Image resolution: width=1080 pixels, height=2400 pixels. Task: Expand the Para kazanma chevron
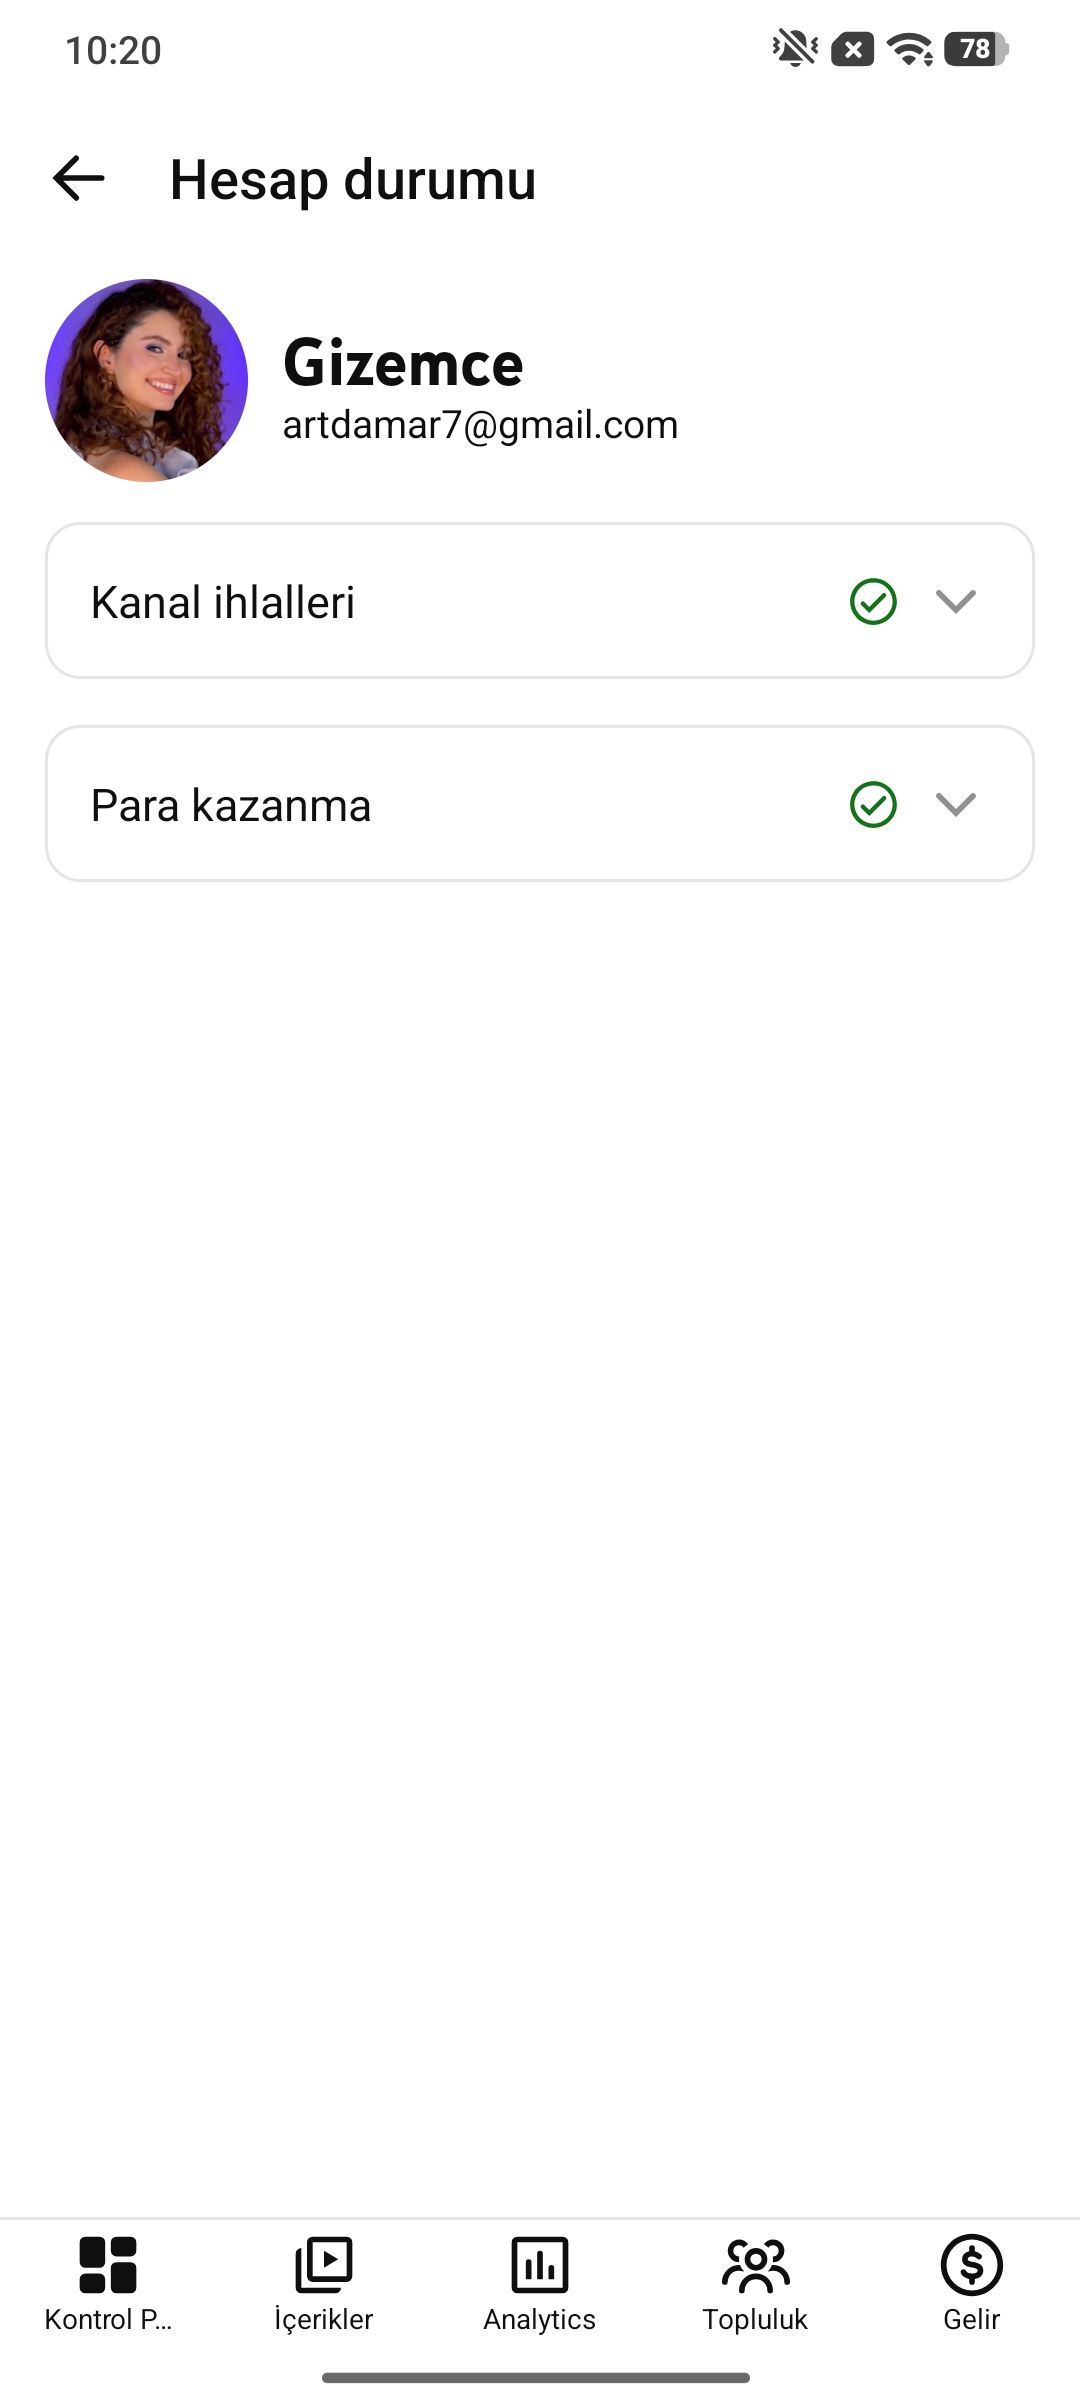click(956, 804)
